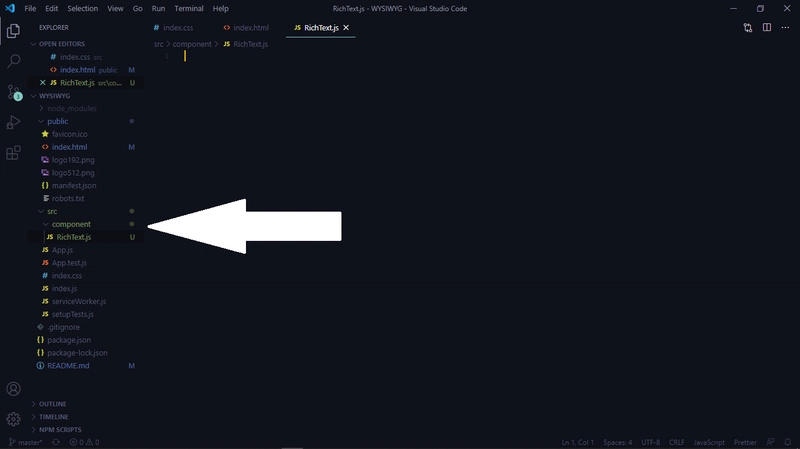
Task: Open setupTests.js file
Action: point(72,314)
